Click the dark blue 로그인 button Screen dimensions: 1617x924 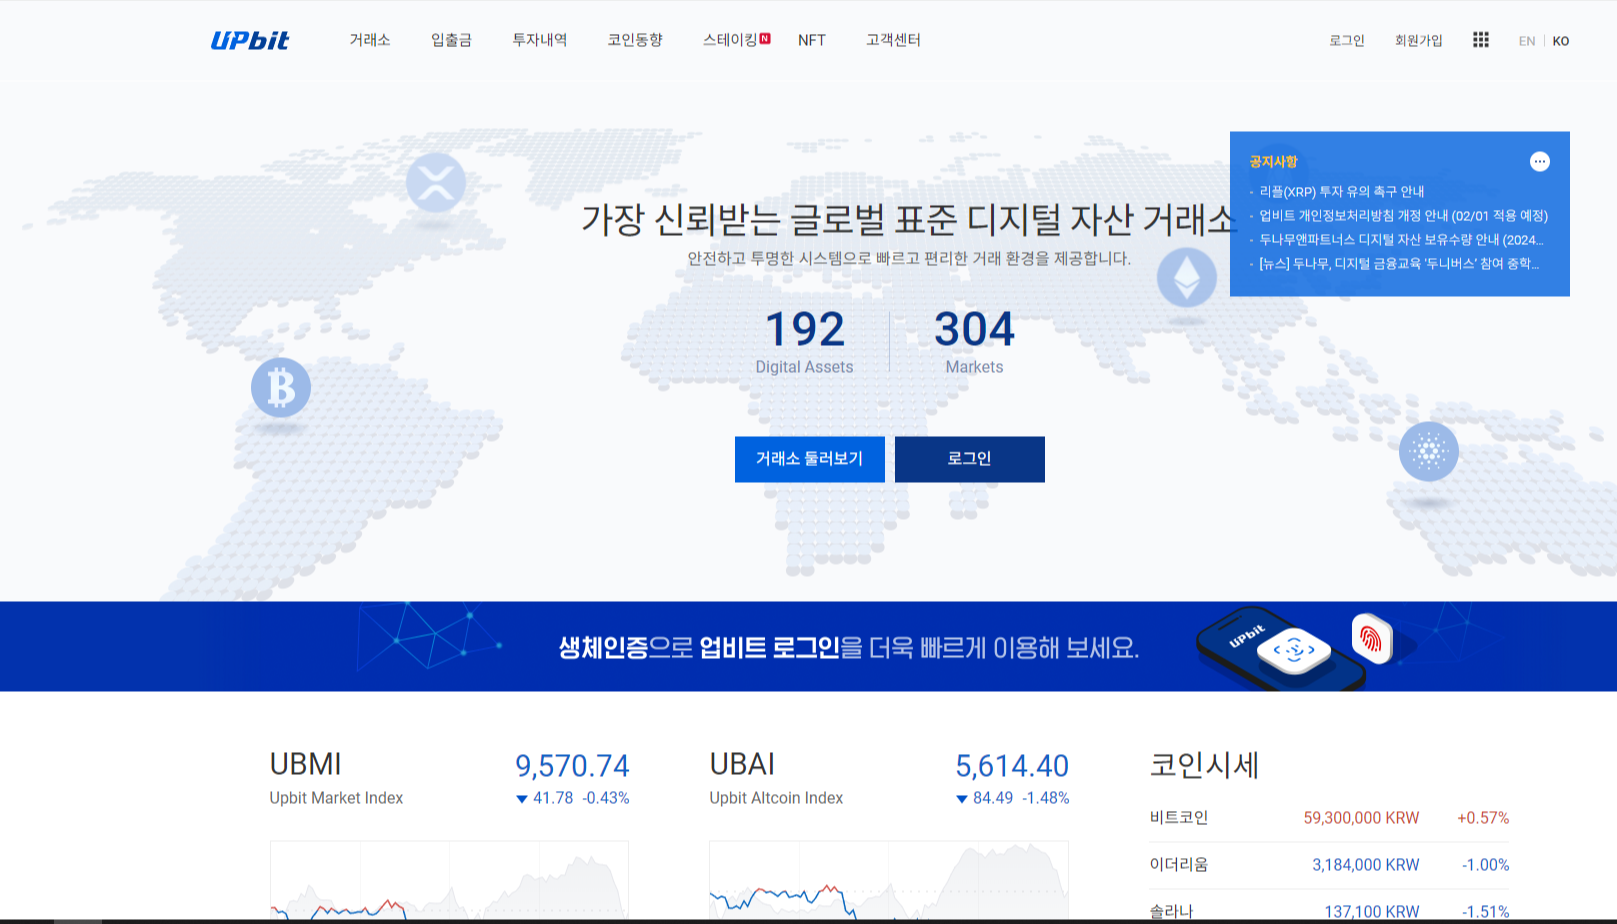pyautogui.click(x=970, y=459)
